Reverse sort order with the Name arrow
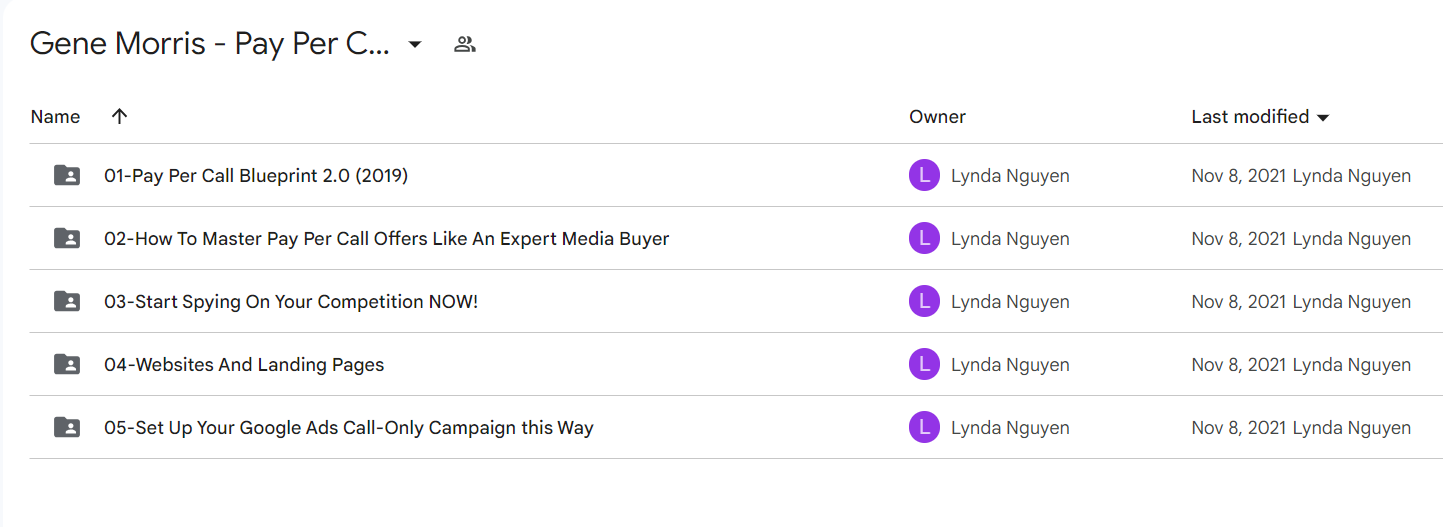This screenshot has height=527, width=1443. coord(119,117)
